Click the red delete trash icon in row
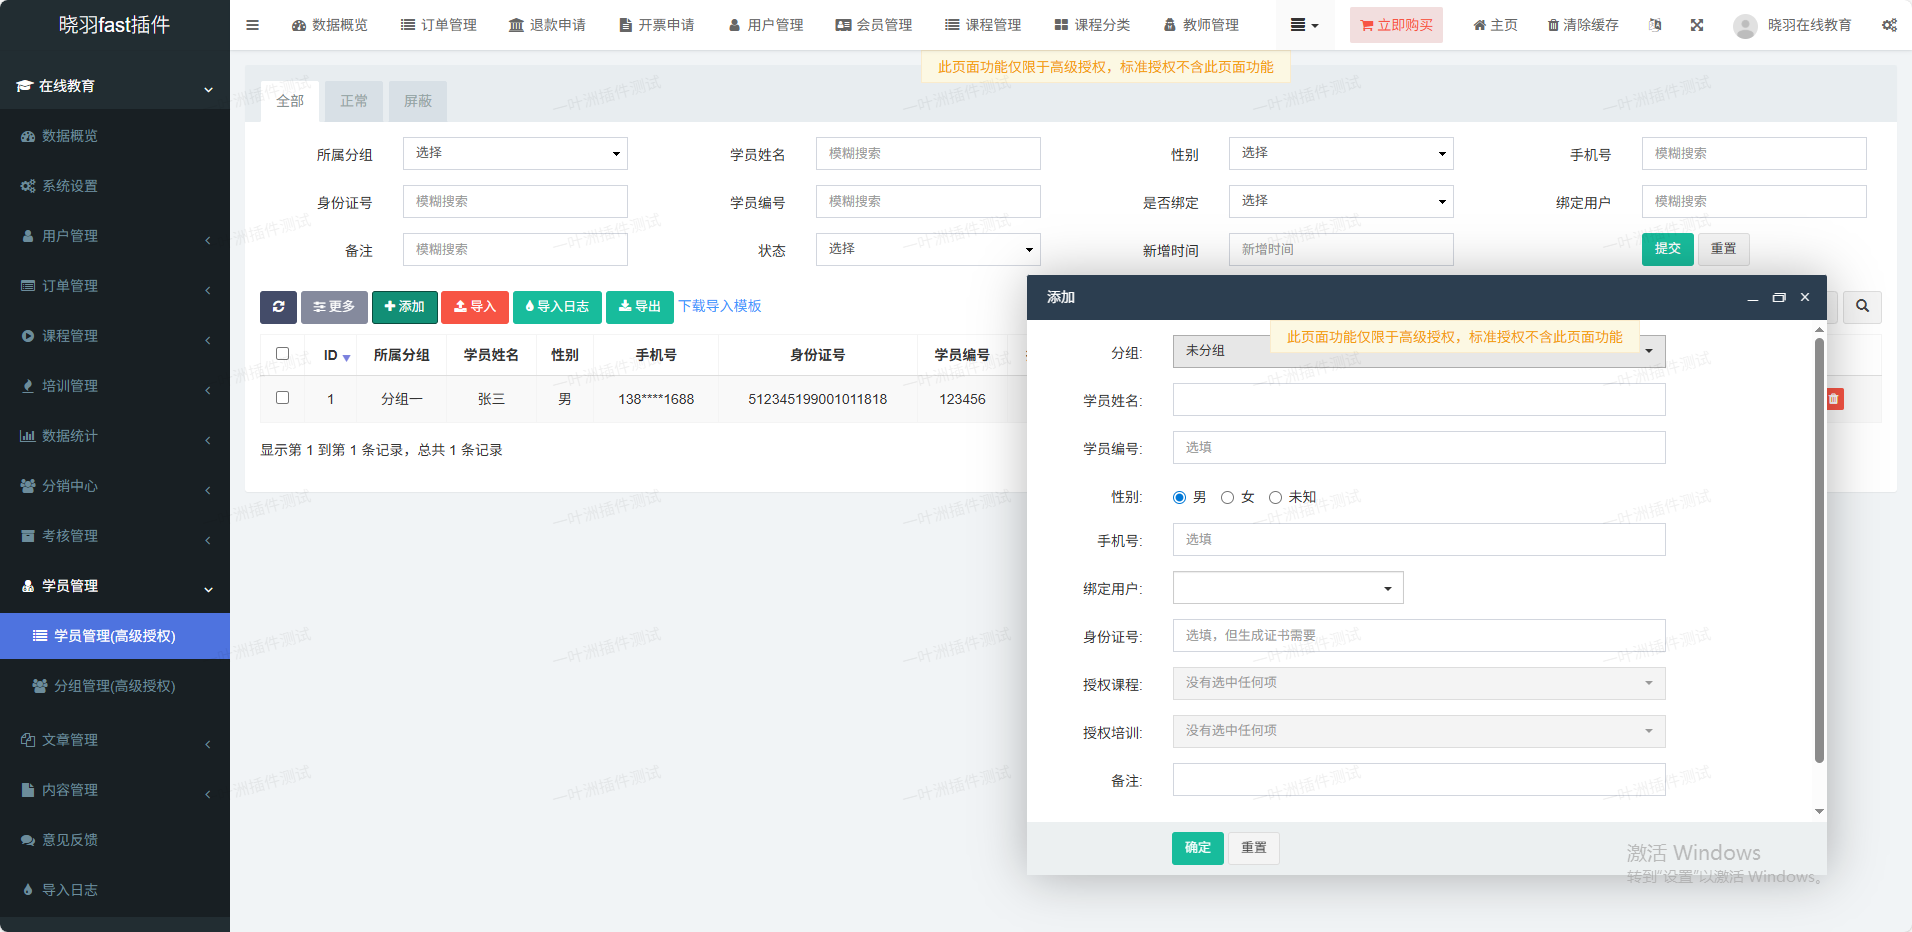Image resolution: width=1912 pixels, height=932 pixels. [1833, 399]
